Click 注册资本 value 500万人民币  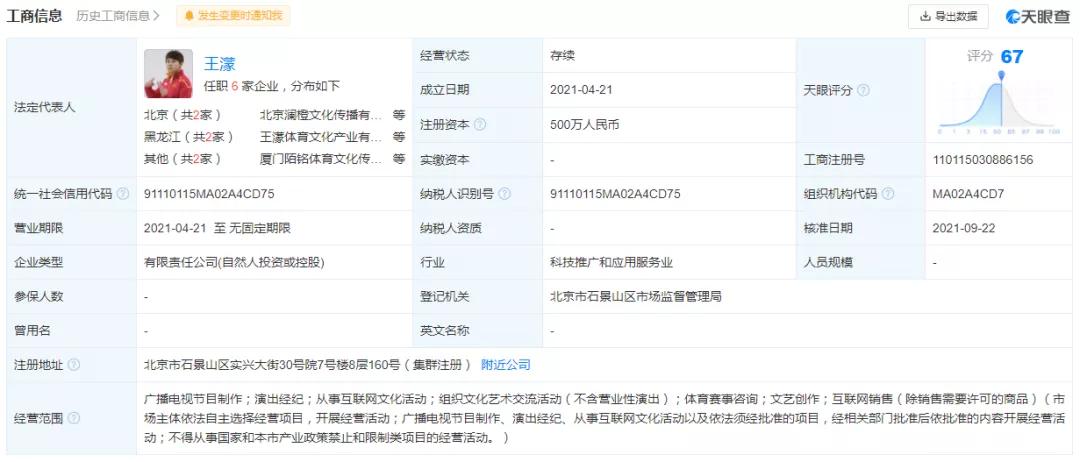coord(585,125)
